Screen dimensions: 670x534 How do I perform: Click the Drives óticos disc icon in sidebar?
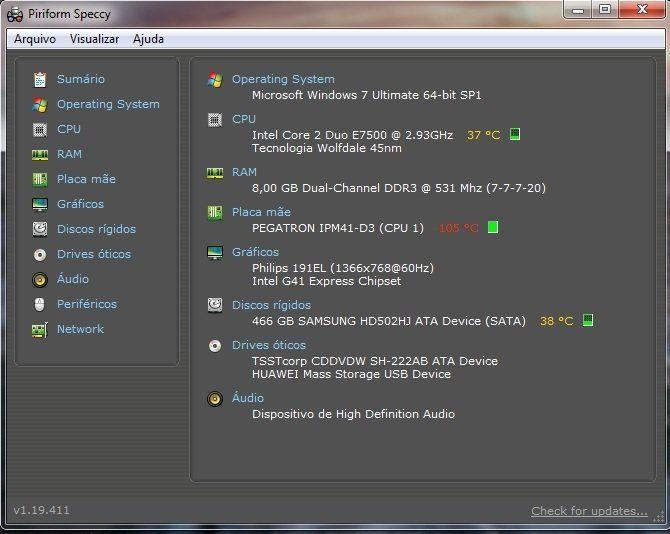pos(40,254)
